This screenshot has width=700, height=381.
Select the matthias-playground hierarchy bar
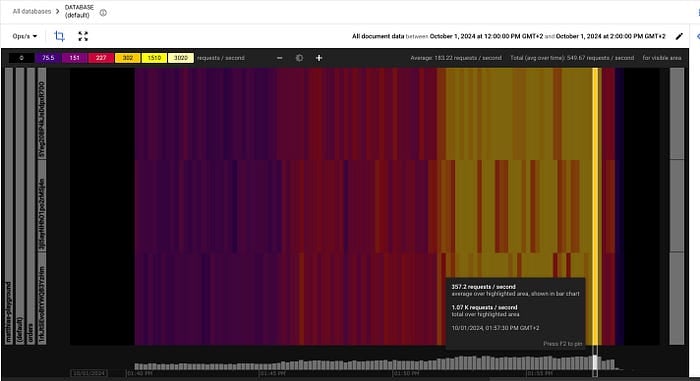pyautogui.click(x=8, y=206)
